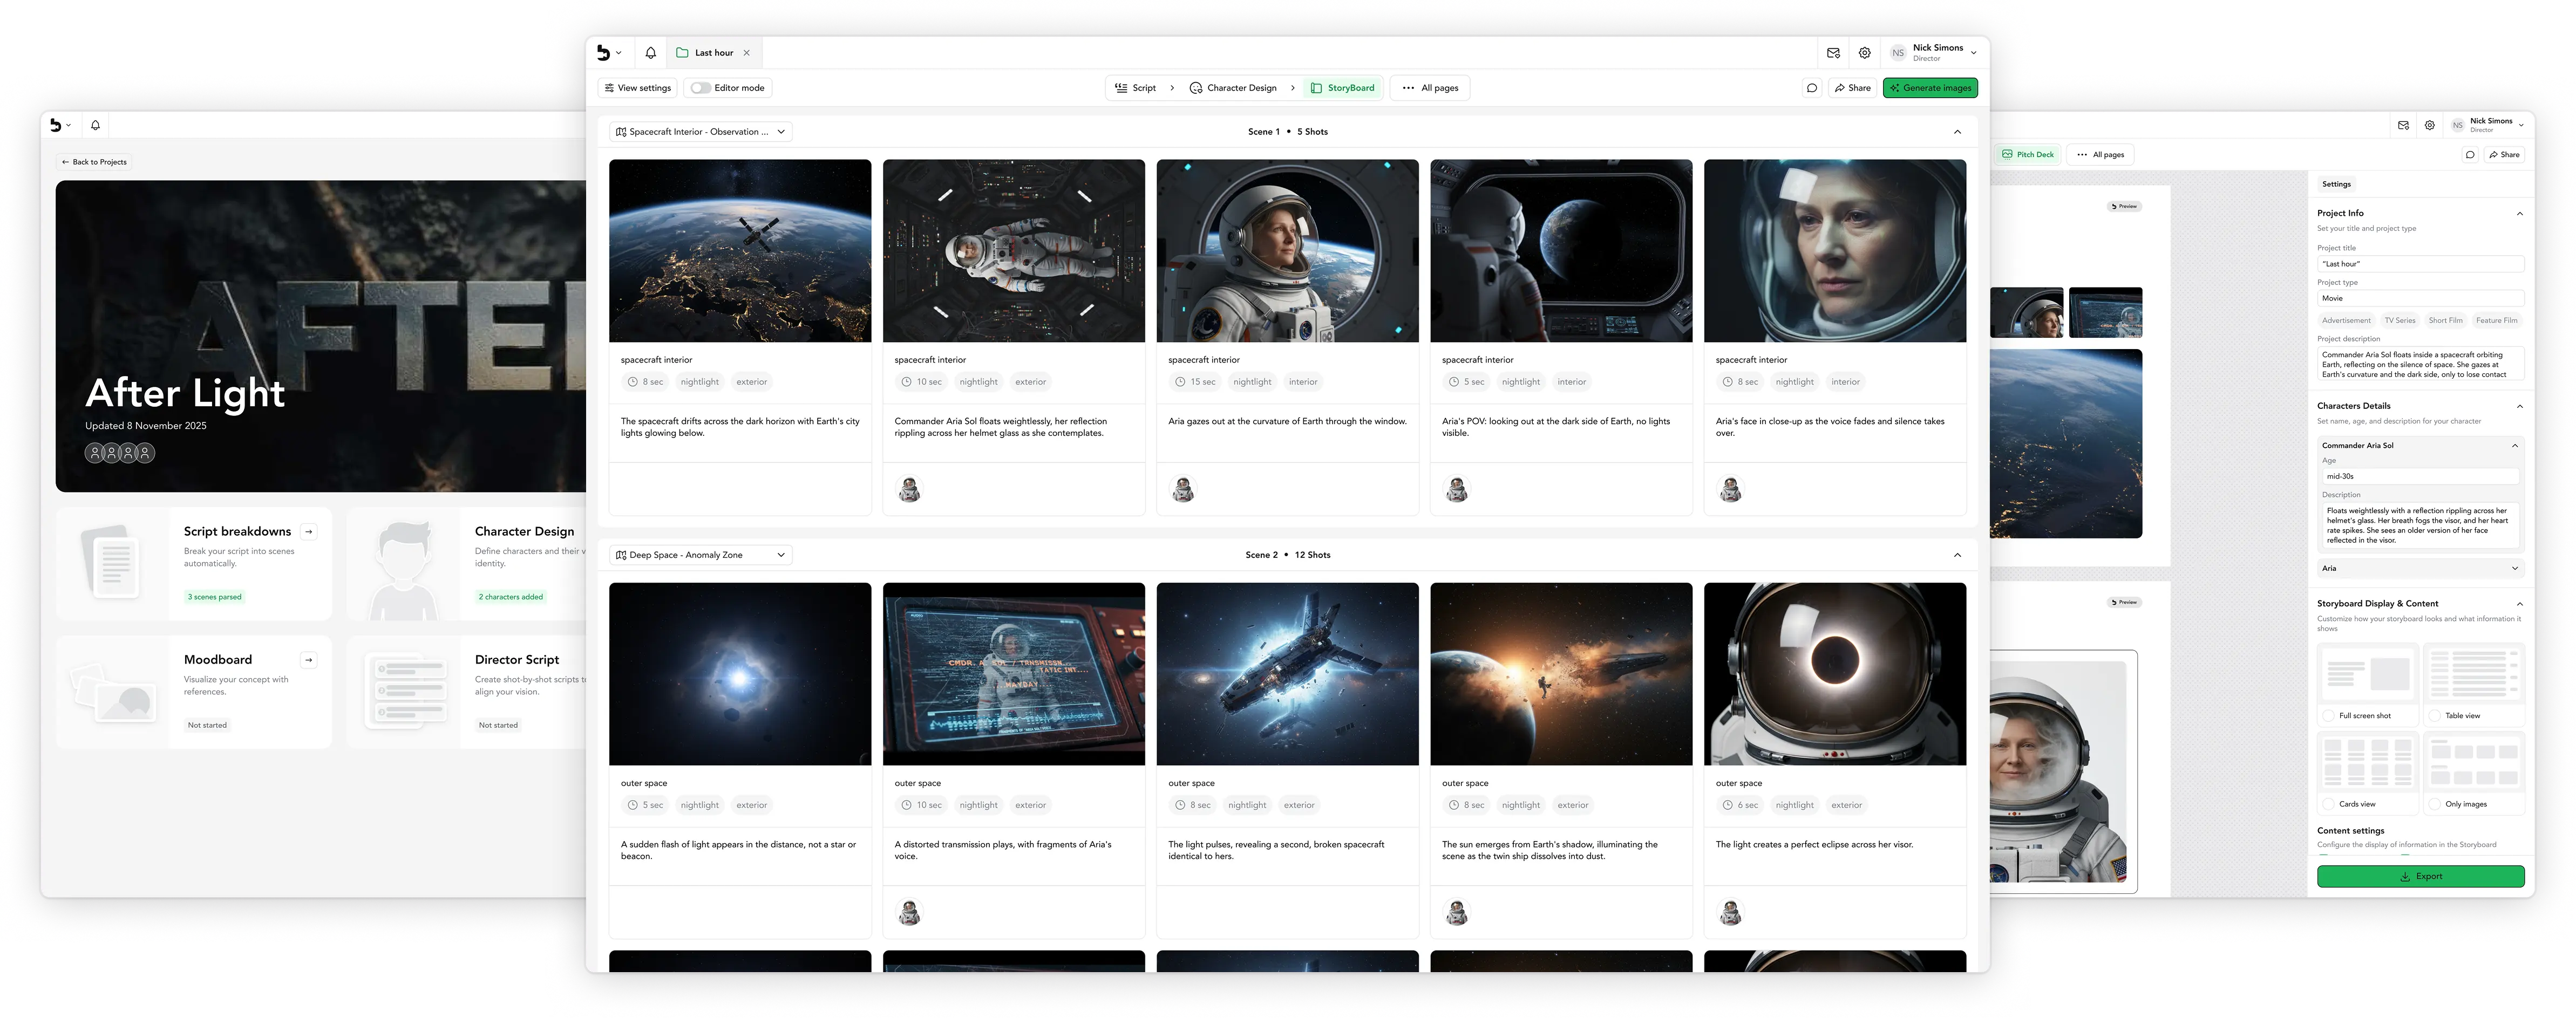Click the notification bell in the storyboard header
This screenshot has width=2576, height=1018.
650,53
